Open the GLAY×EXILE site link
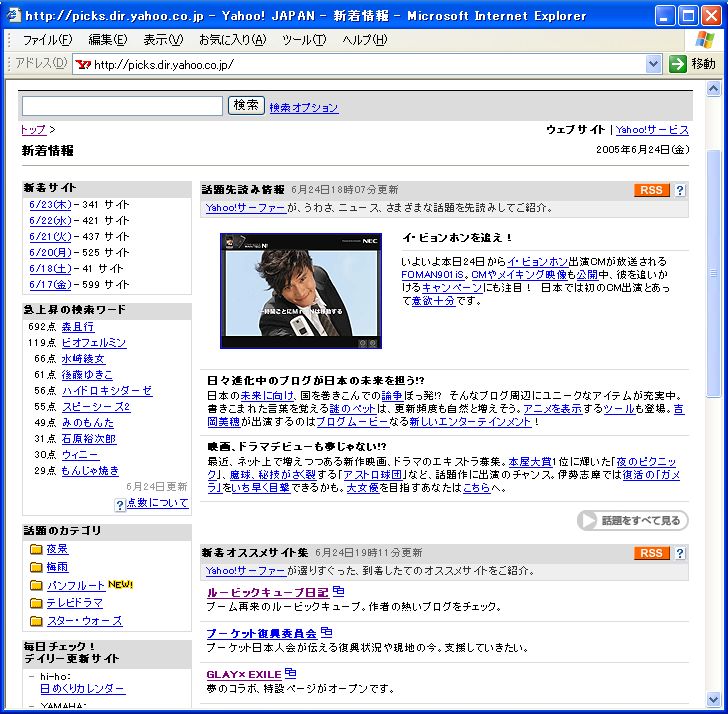 (244, 675)
